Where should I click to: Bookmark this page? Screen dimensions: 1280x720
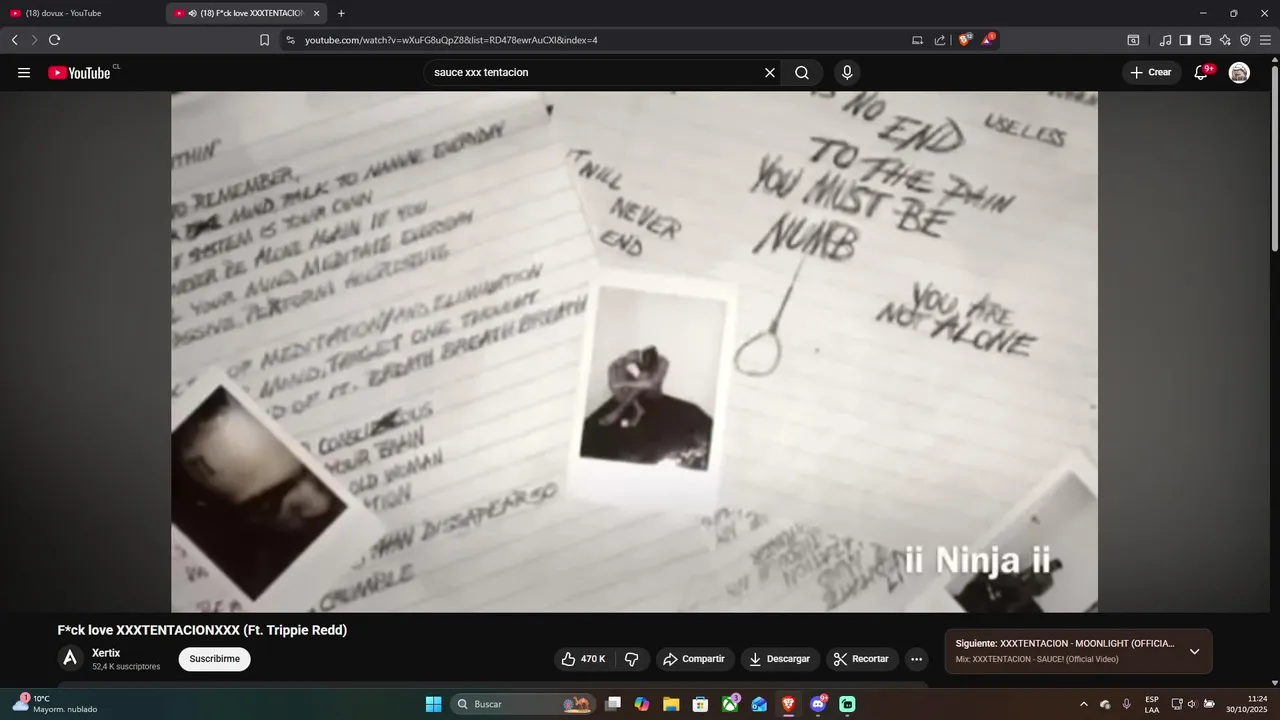264,40
